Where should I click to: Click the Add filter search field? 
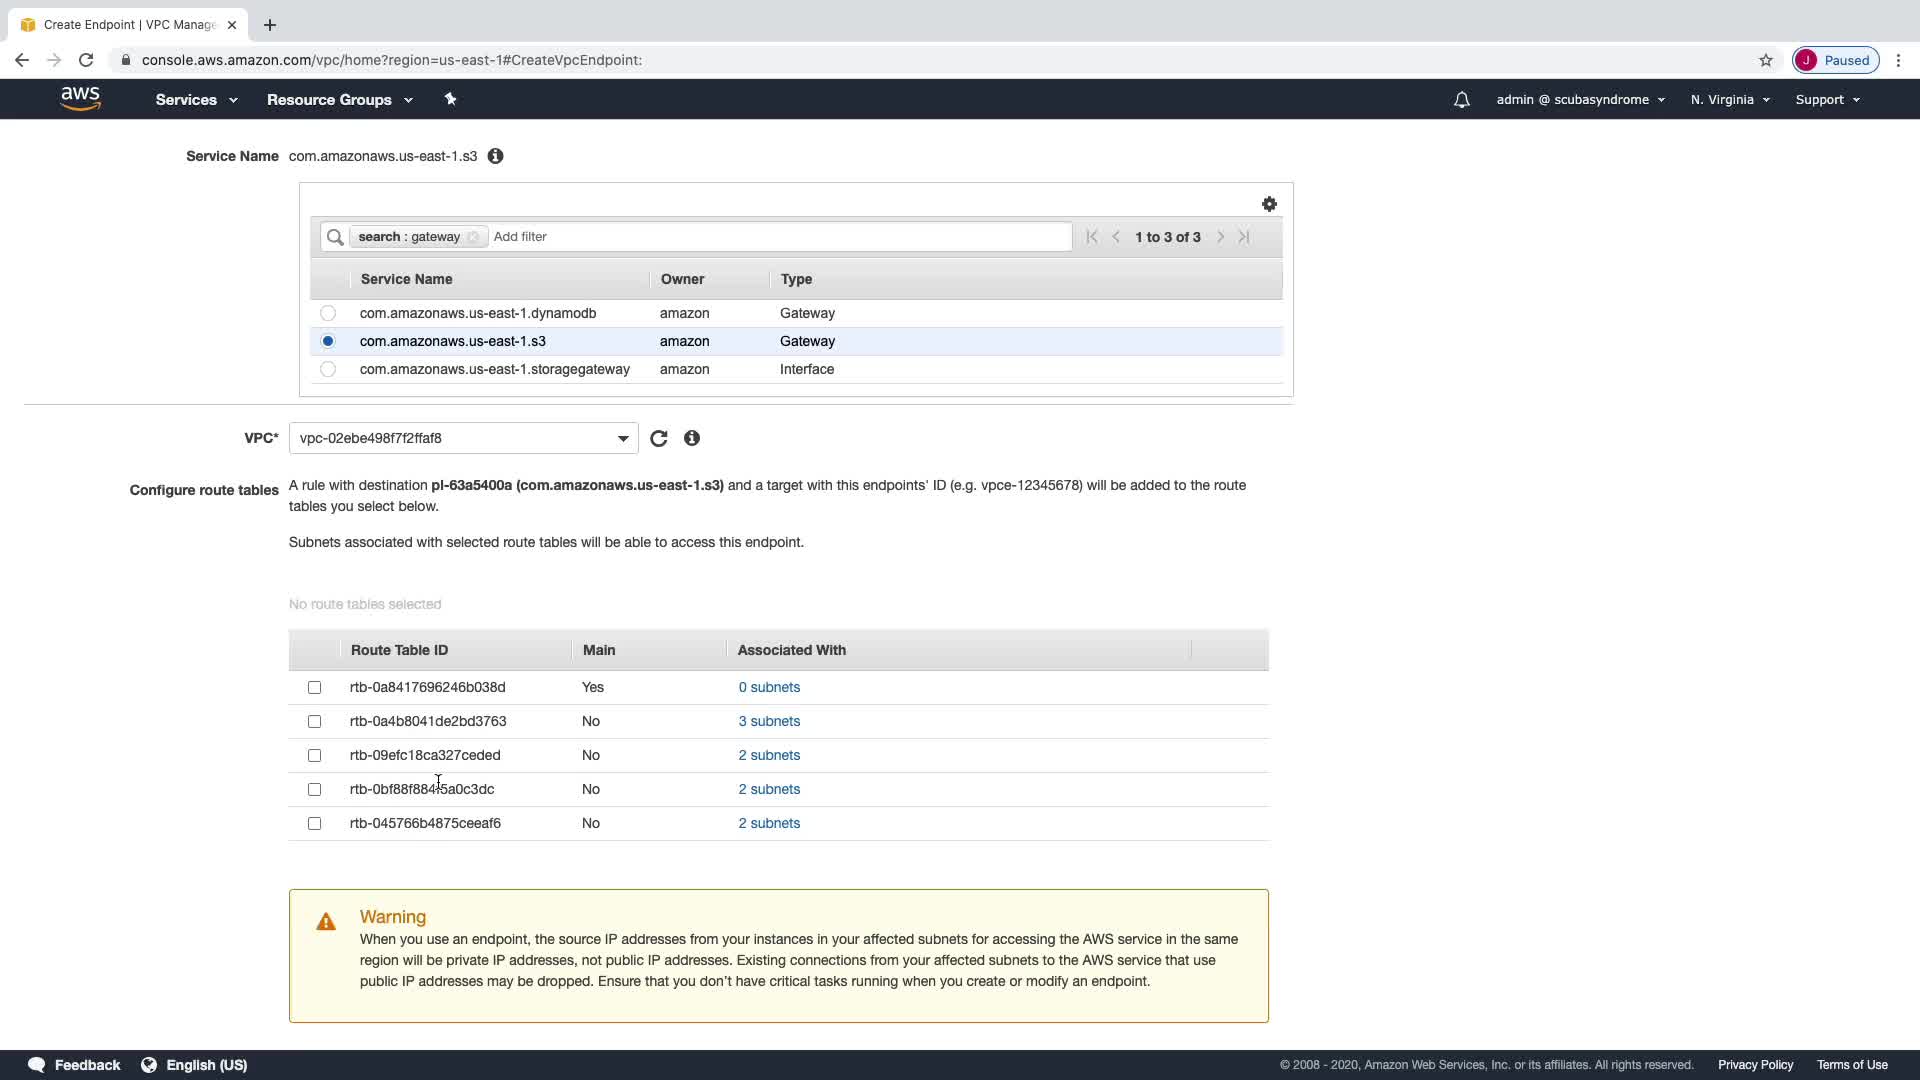(x=780, y=237)
